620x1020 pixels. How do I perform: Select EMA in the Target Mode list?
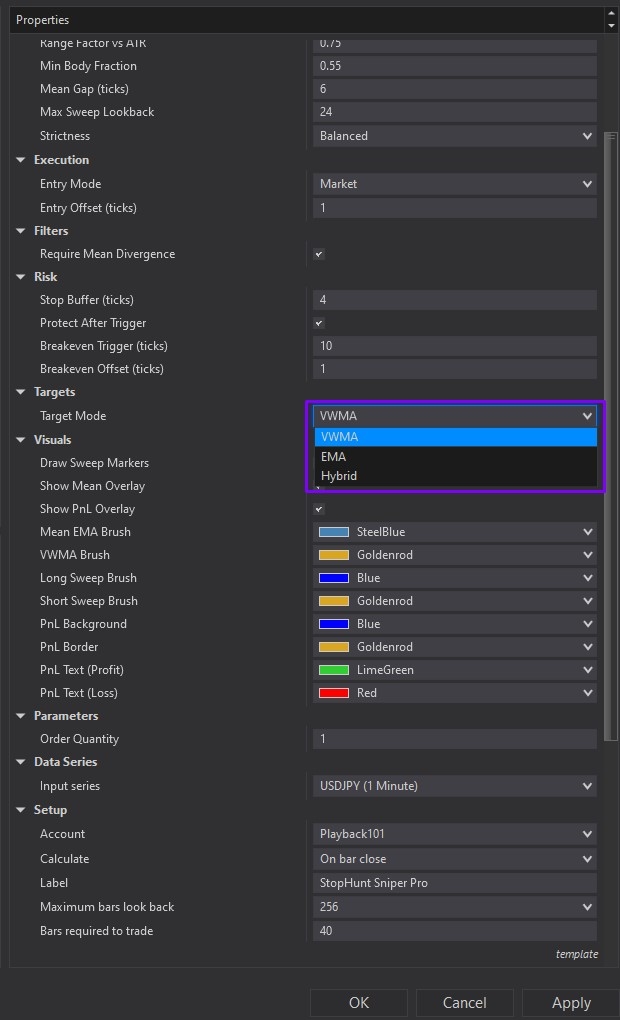(x=455, y=456)
